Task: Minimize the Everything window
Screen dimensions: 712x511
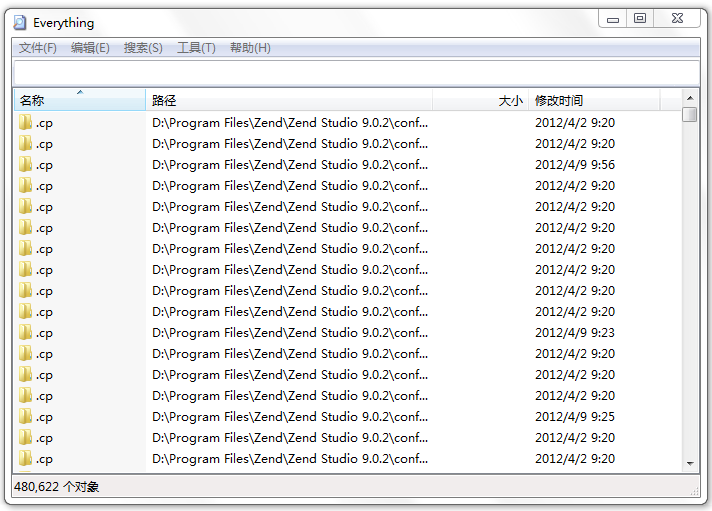Action: [x=613, y=19]
